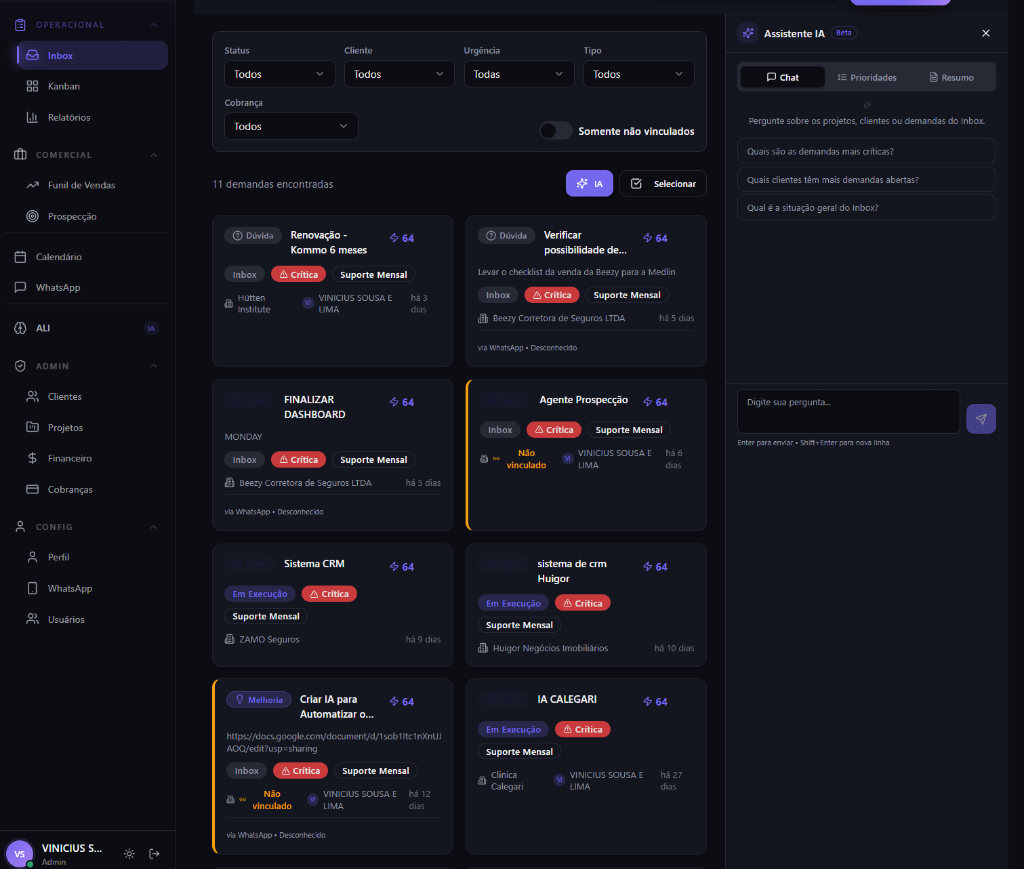Expand the Cobrança filter dropdown
Image resolution: width=1024 pixels, height=869 pixels.
pos(290,126)
